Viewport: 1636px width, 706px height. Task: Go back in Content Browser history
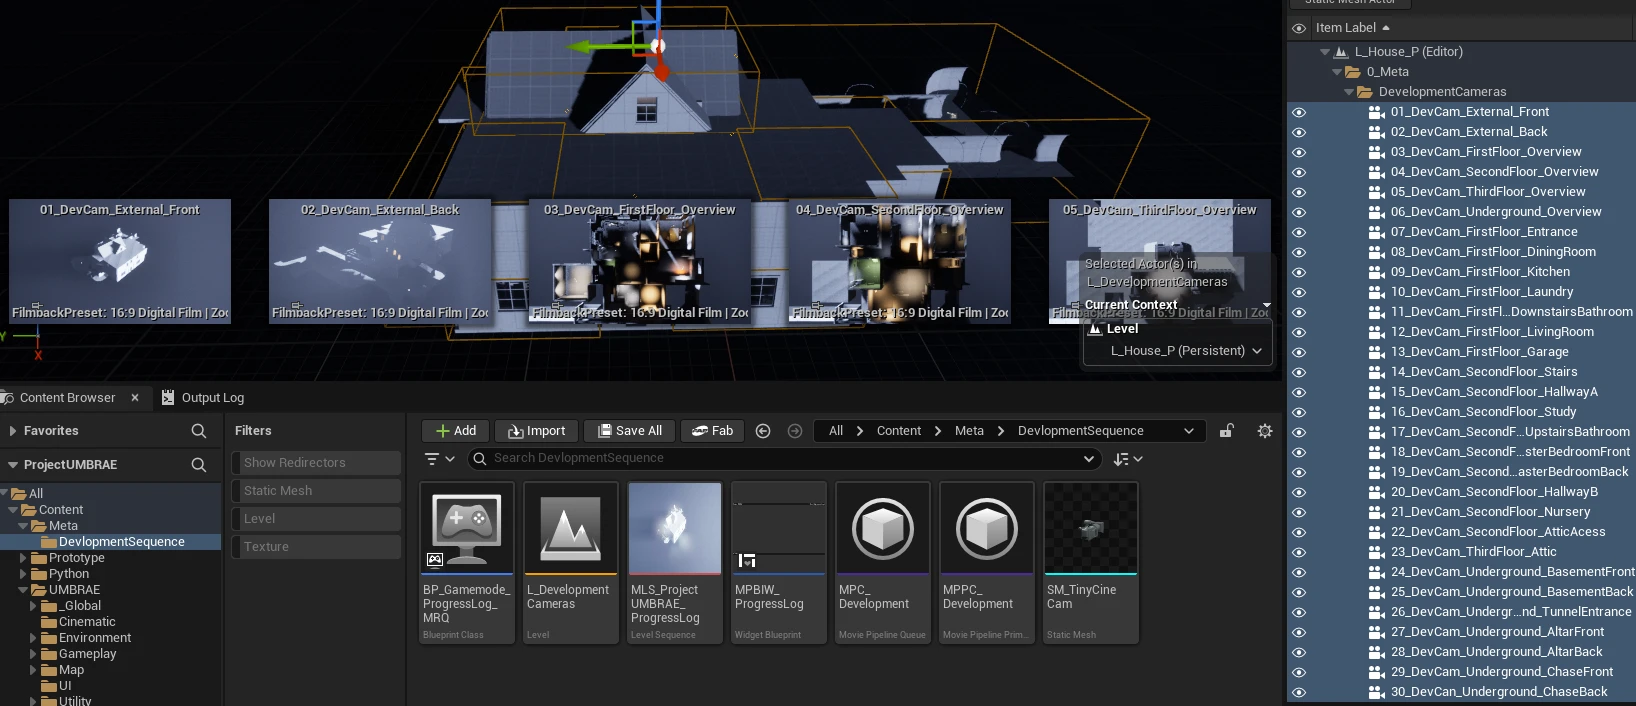tap(763, 431)
